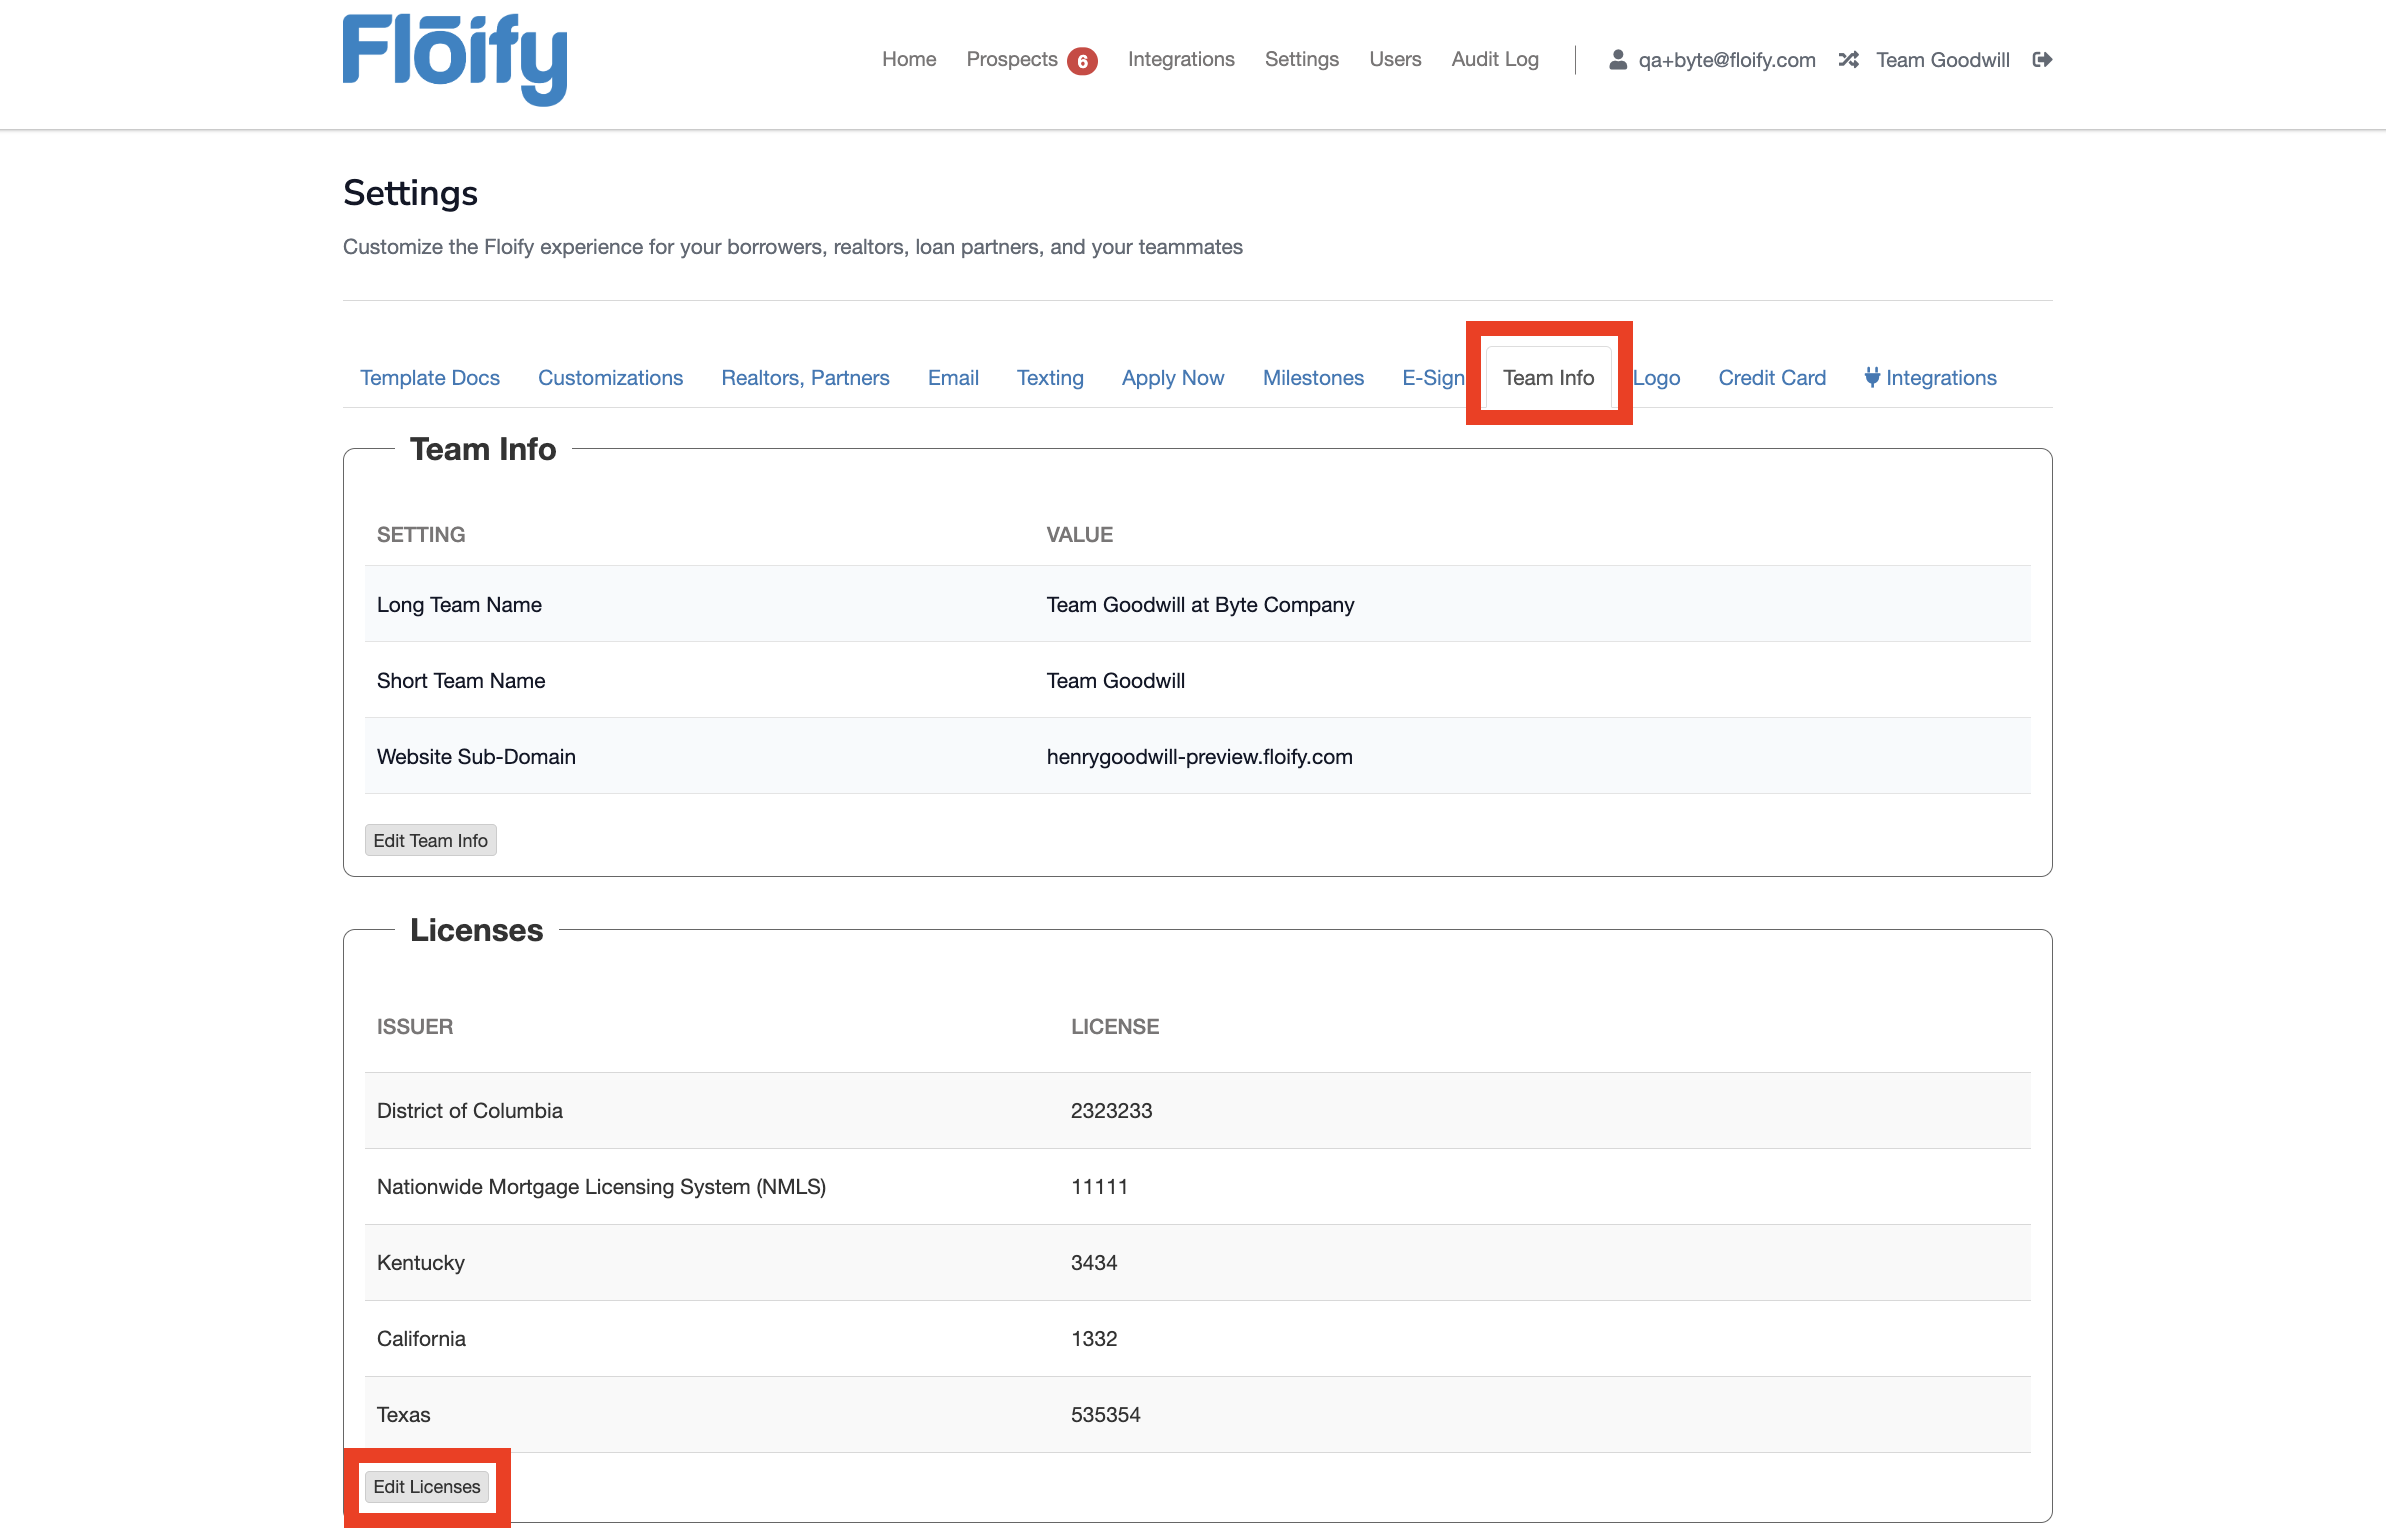
Task: Click the Edit Team Info button
Action: pyautogui.click(x=430, y=840)
